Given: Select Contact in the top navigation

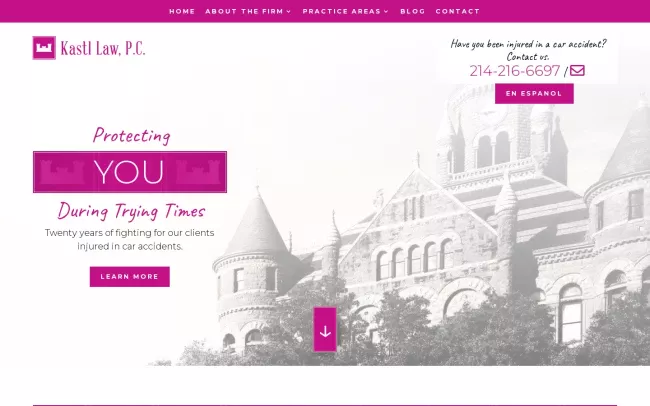Looking at the screenshot, I should pos(457,12).
